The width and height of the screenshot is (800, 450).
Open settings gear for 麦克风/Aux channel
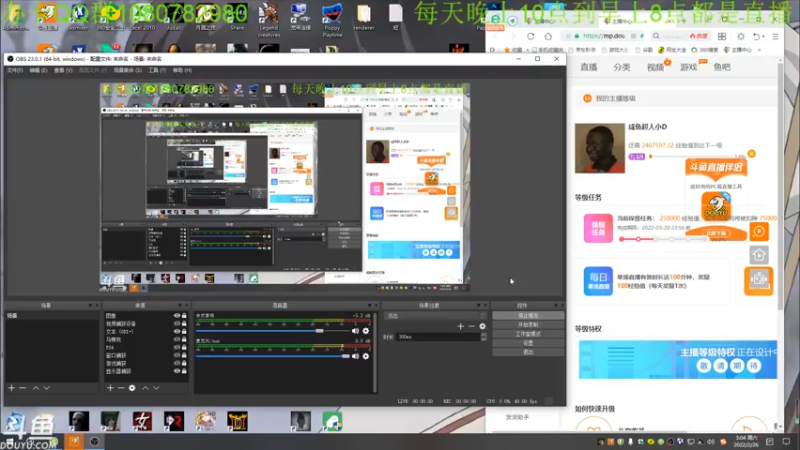(366, 356)
